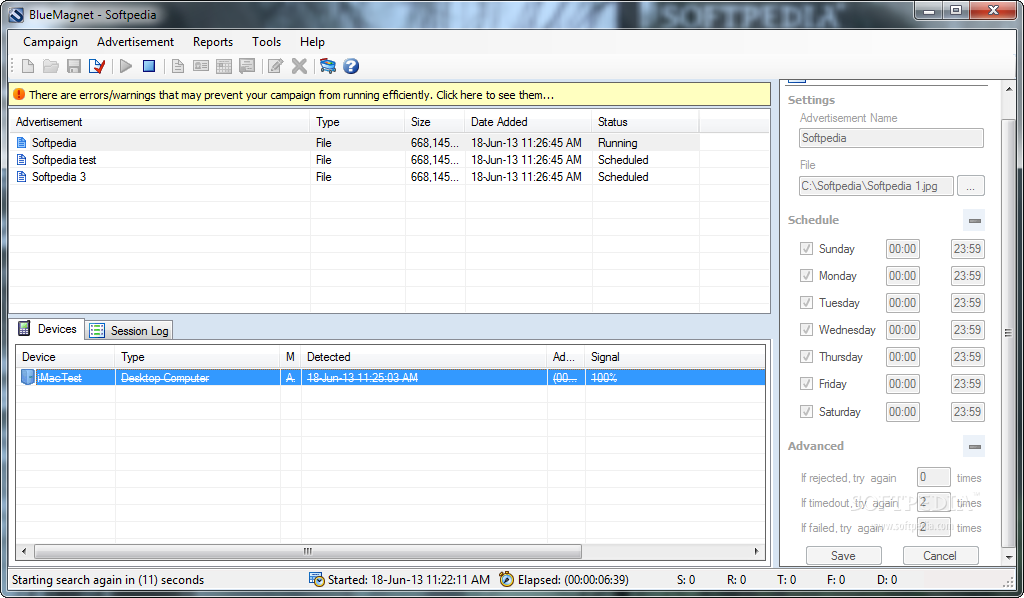The height and width of the screenshot is (598, 1024).
Task: Open the Advertisement menu
Action: [135, 42]
